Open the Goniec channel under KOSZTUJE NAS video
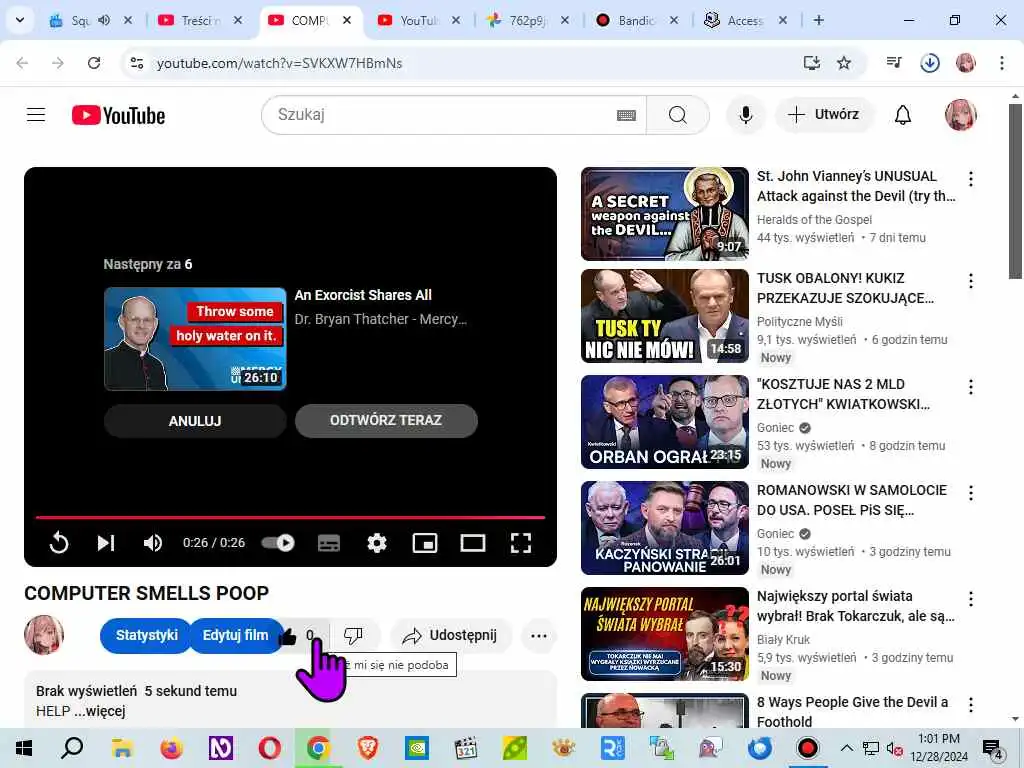 point(775,428)
